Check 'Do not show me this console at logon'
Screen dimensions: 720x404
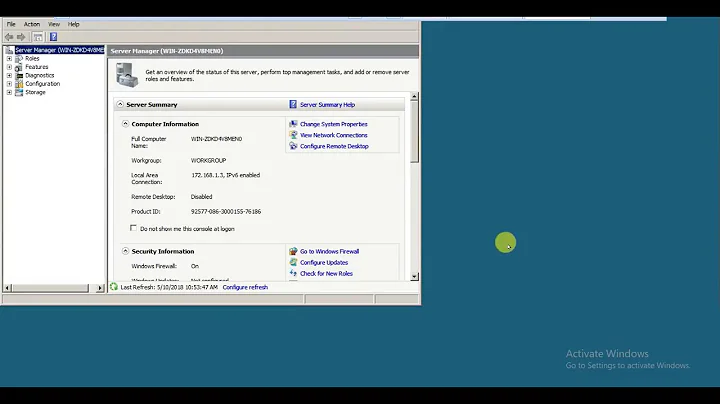tap(133, 228)
